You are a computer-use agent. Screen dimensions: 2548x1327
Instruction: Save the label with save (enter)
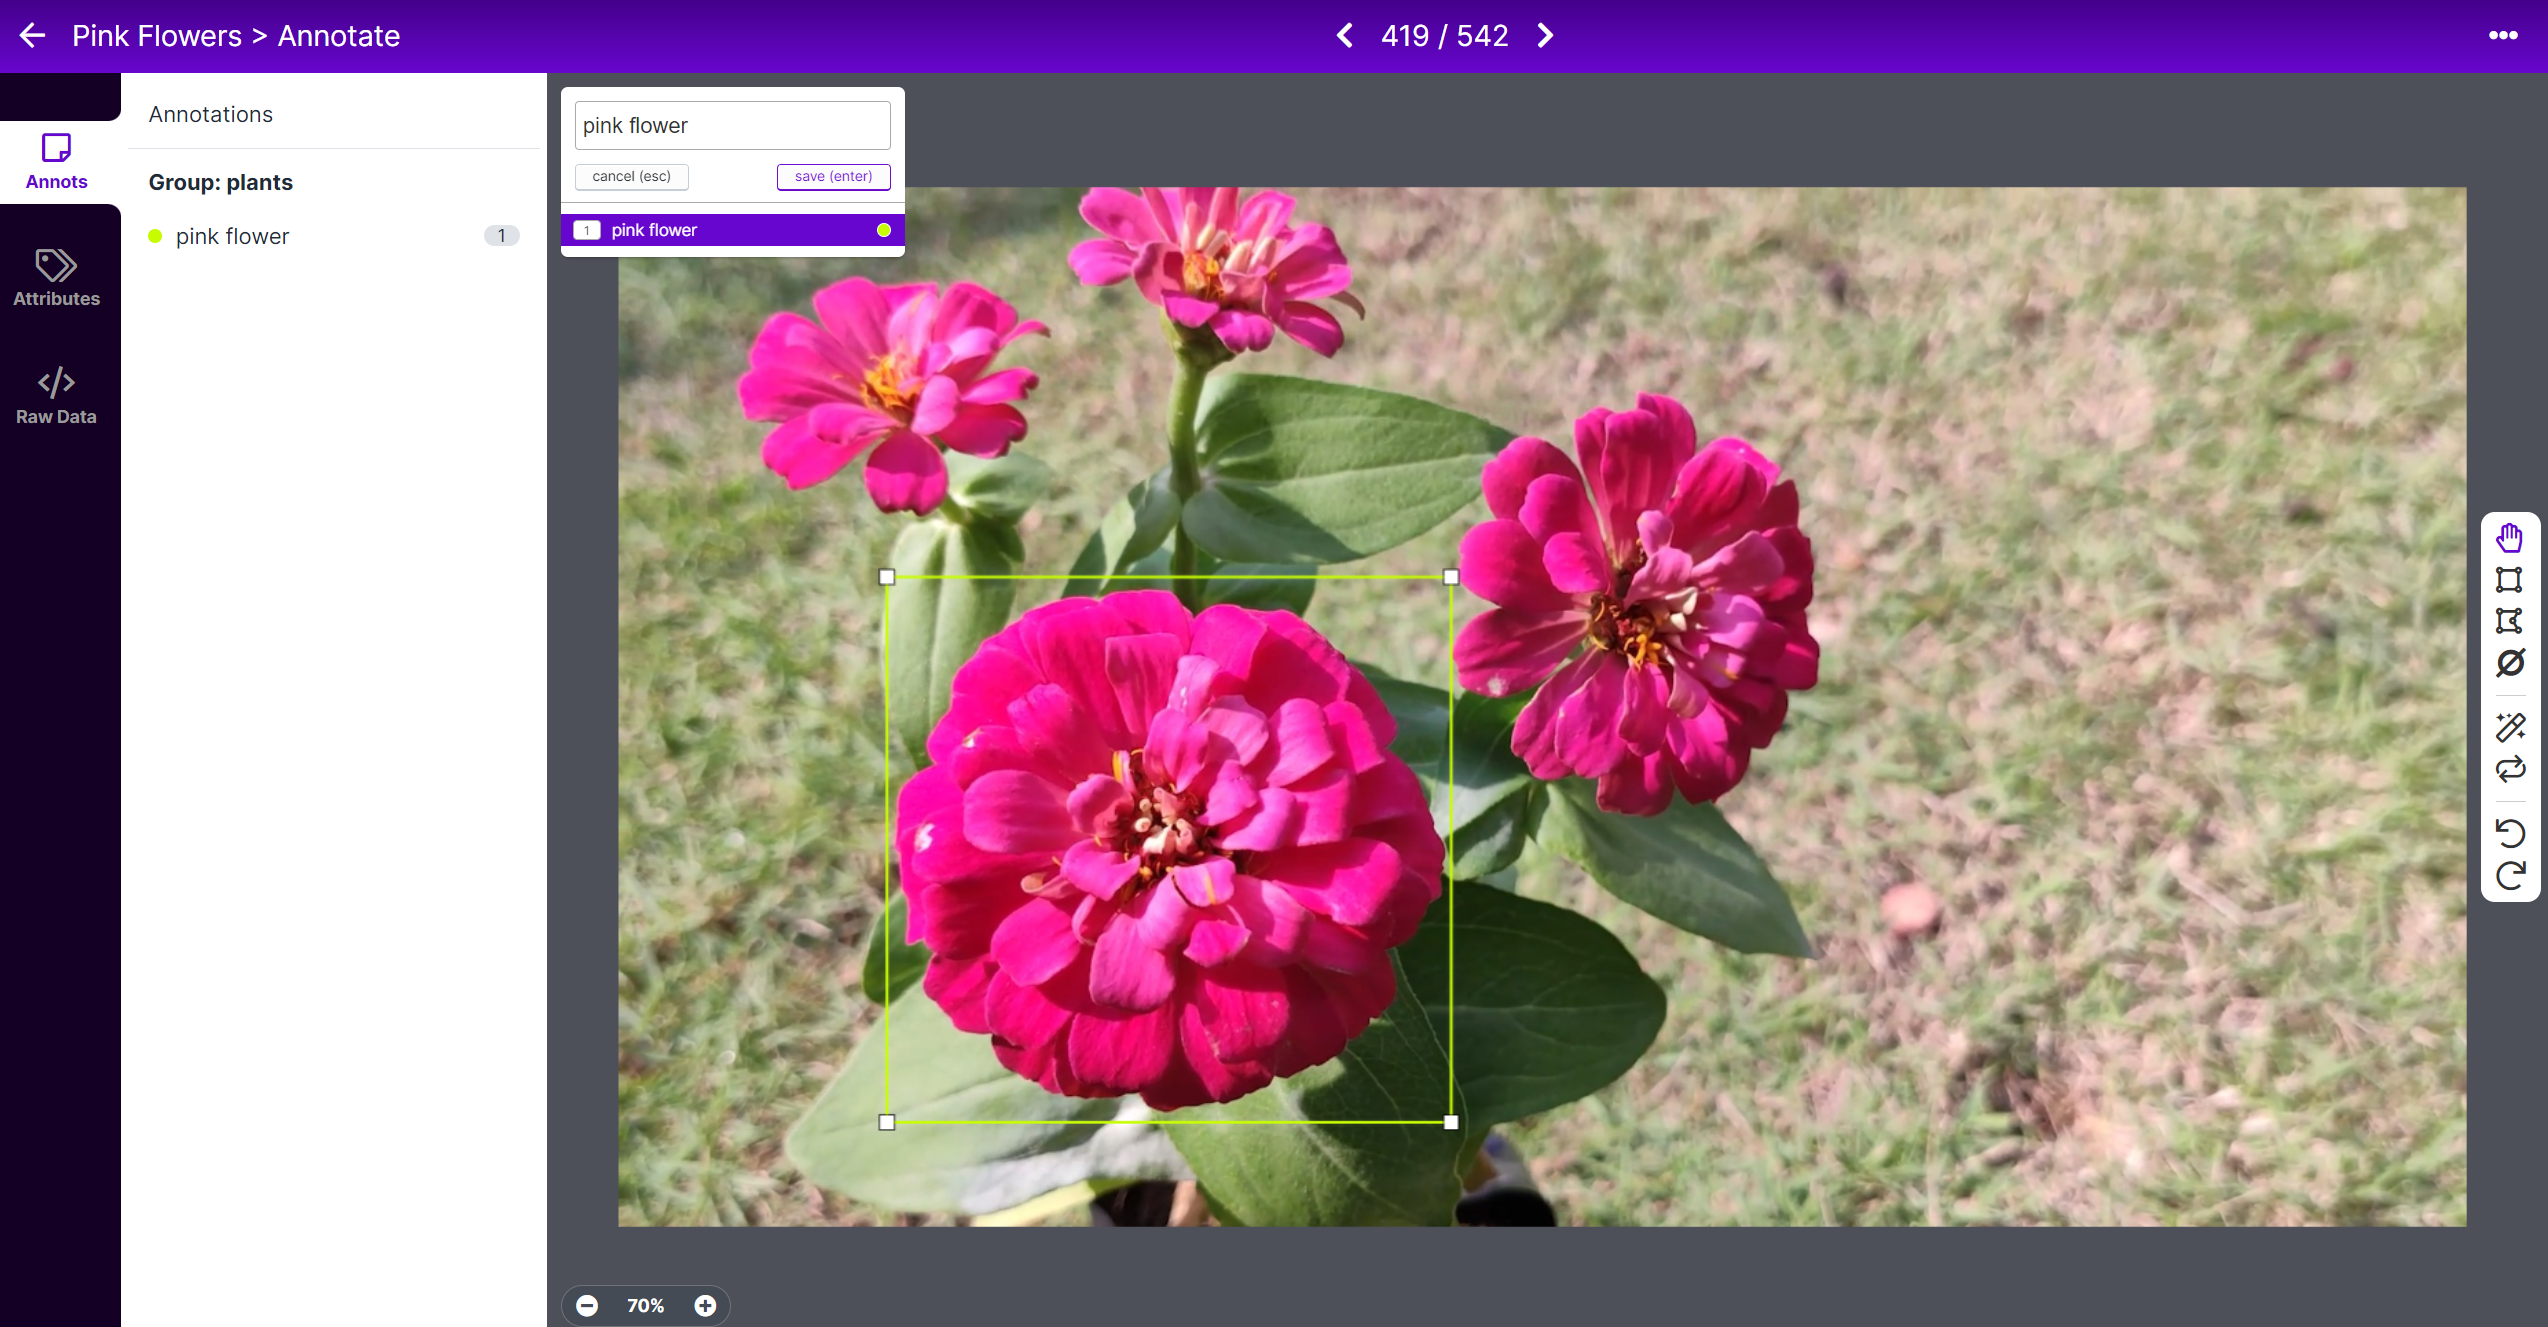834,177
